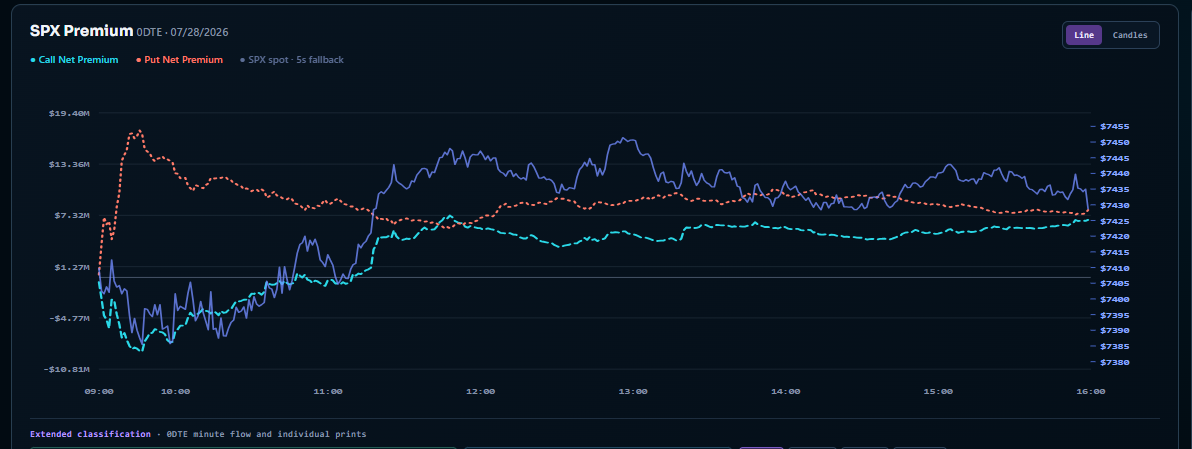Image resolution: width=1192 pixels, height=449 pixels.
Task: Click the Extended classification heading
Action: [90, 434]
